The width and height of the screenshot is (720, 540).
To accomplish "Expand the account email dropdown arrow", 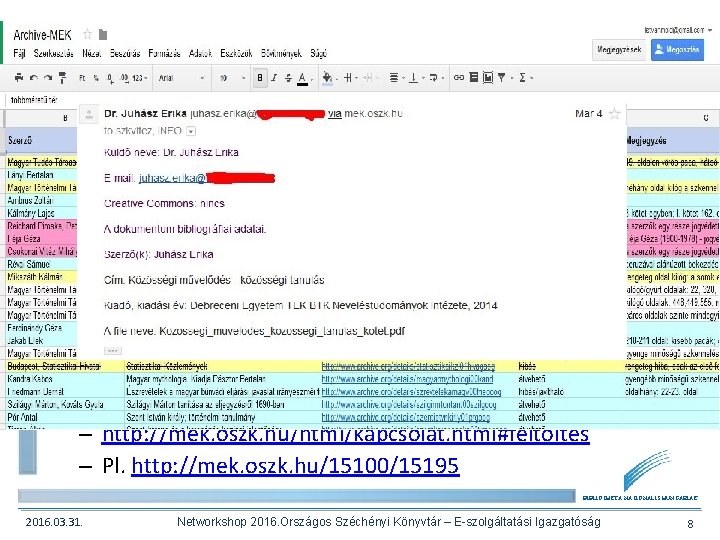I will pyautogui.click(x=710, y=30).
